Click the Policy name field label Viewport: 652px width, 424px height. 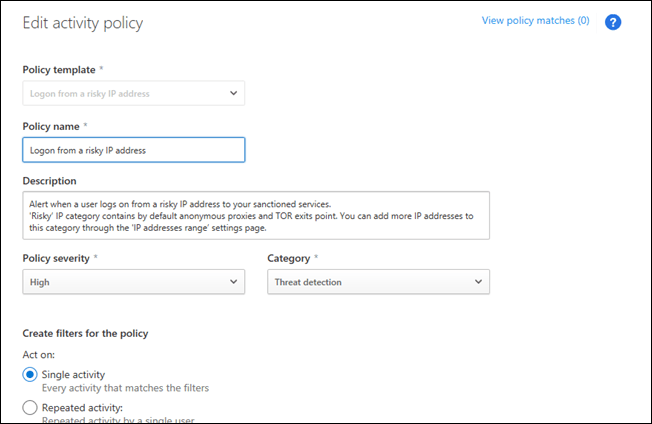(51, 126)
